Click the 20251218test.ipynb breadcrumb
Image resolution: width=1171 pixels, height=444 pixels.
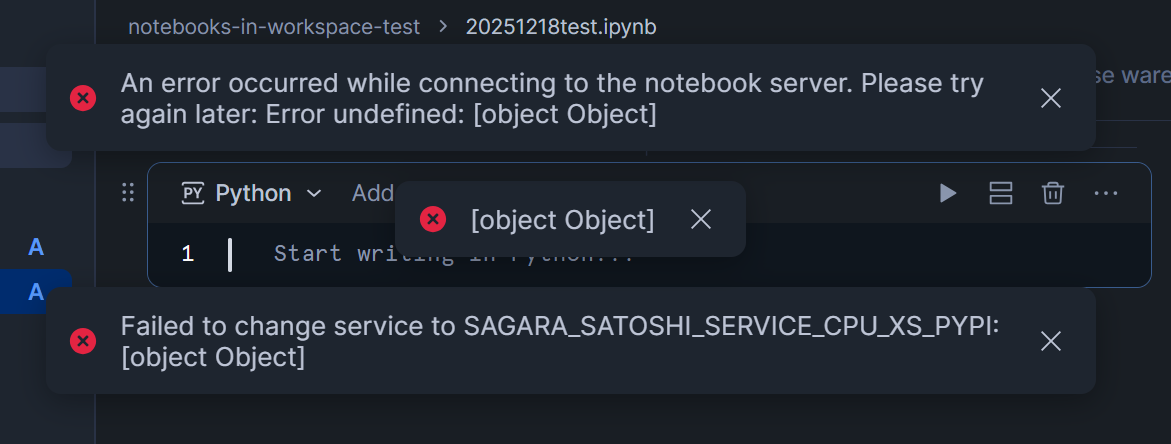(561, 27)
